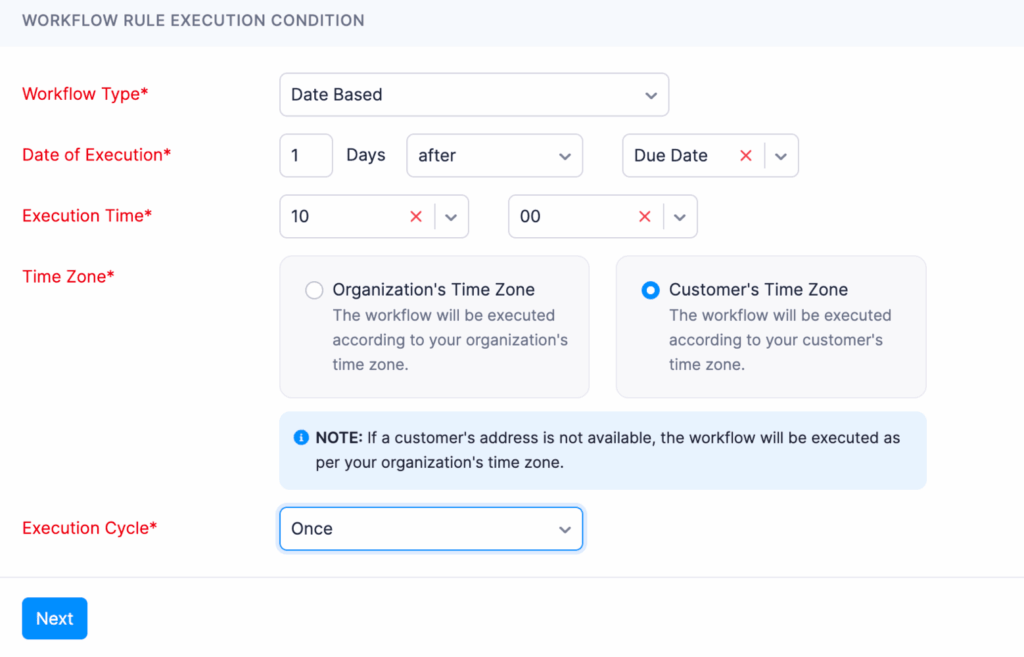Open the Due Date dropdown chevron
The height and width of the screenshot is (657, 1024).
[x=780, y=156]
